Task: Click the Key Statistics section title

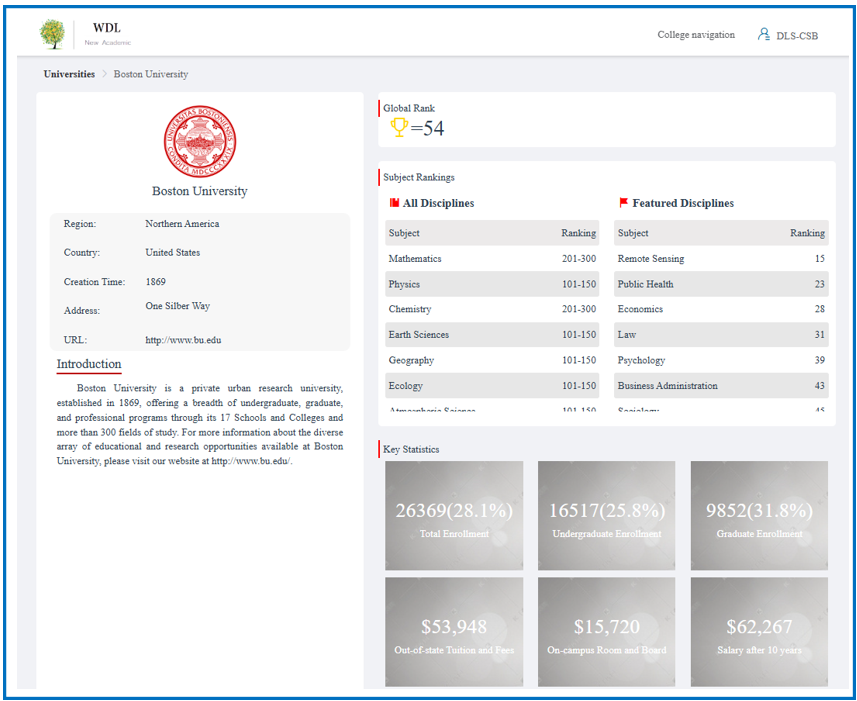Action: point(411,449)
